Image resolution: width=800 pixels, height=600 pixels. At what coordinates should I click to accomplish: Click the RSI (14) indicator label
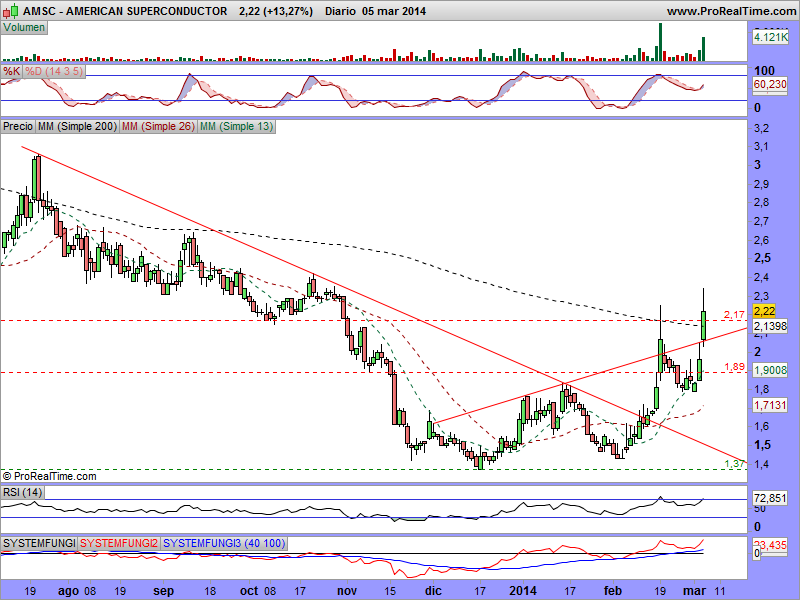(x=22, y=492)
